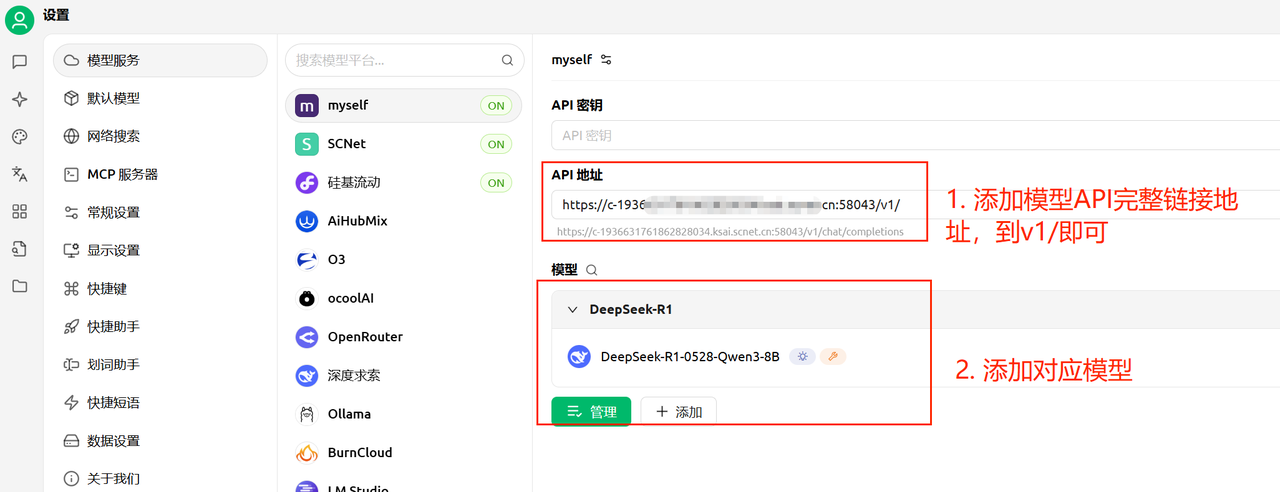Viewport: 1280px width, 492px height.
Task: Click the sliders settings icon beside myself title
Action: (606, 60)
